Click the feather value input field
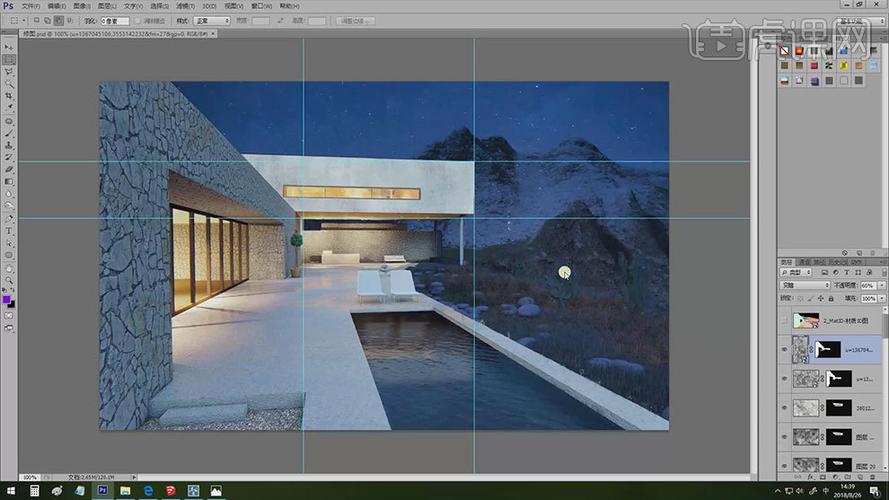The width and height of the screenshot is (889, 500). click(115, 20)
